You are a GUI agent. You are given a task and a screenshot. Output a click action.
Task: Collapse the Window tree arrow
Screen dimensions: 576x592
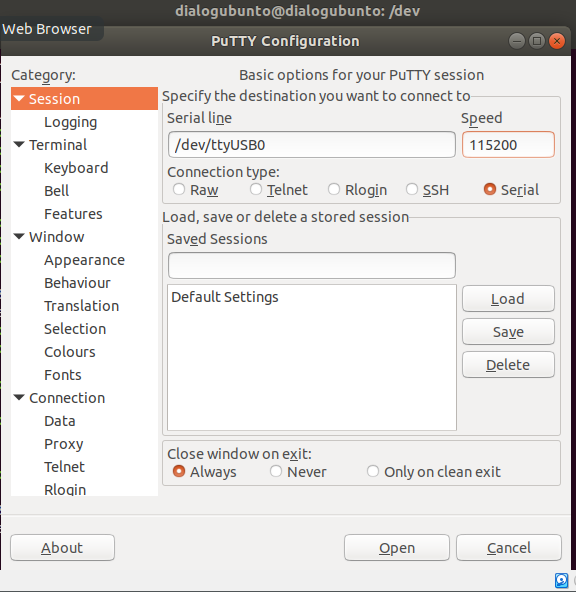pos(19,237)
